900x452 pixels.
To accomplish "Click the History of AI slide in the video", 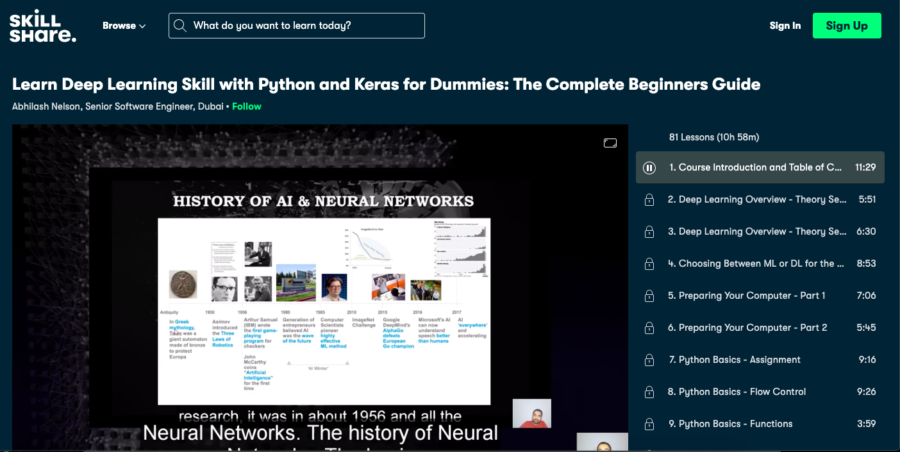I will click(324, 311).
